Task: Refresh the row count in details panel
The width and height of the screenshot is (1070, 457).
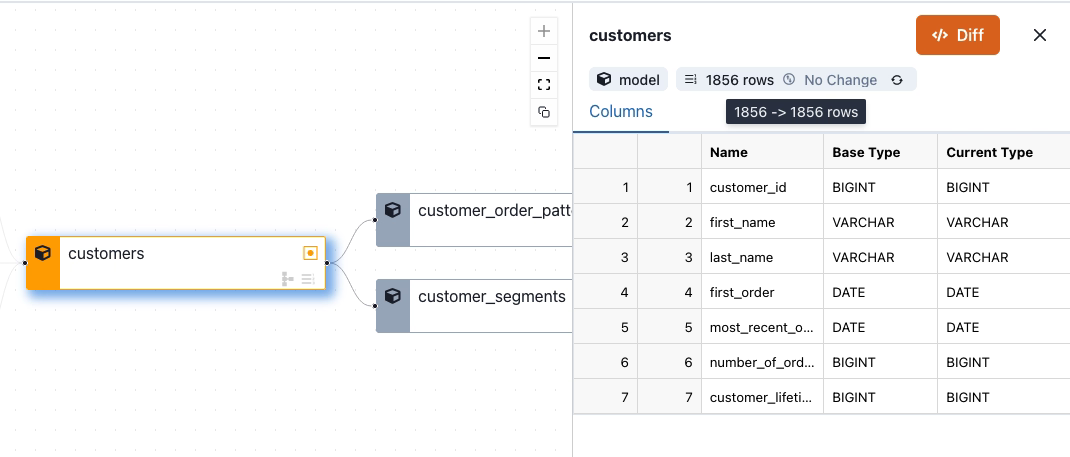Action: click(x=897, y=80)
